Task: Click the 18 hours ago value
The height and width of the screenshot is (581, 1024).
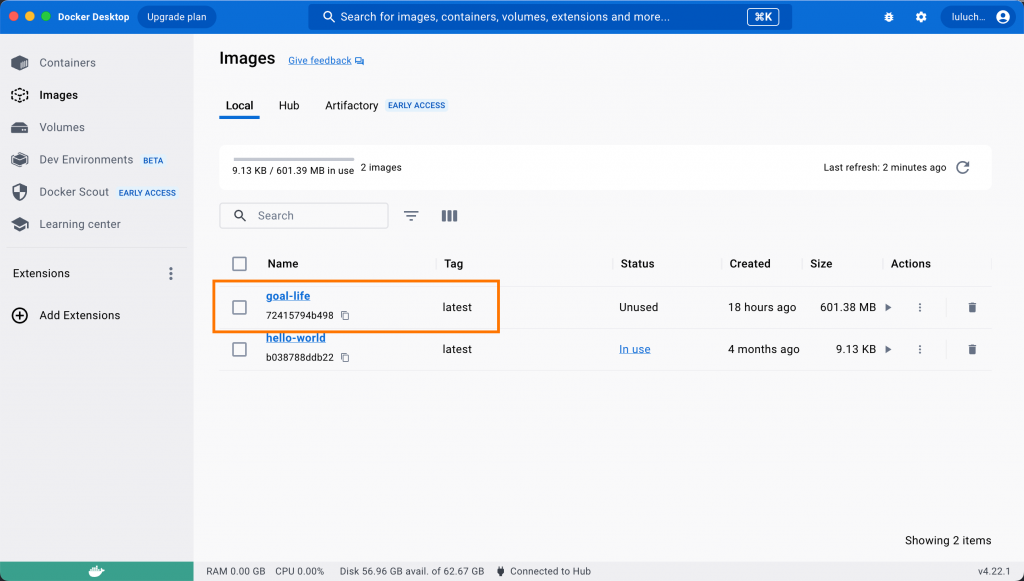Action: [762, 307]
